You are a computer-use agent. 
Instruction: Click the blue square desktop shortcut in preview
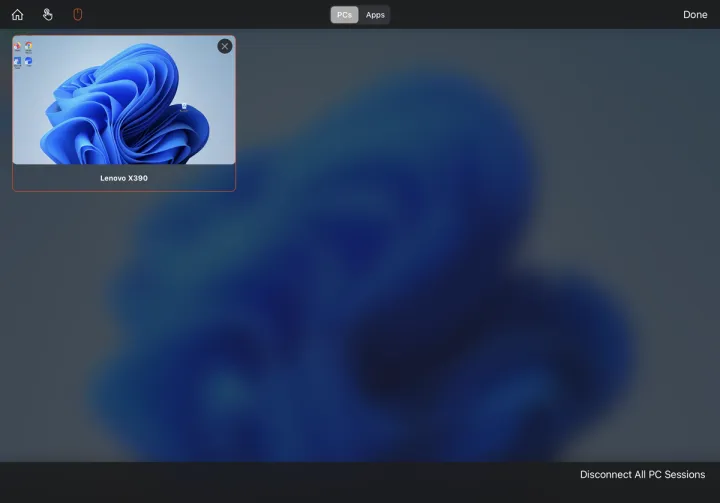pos(18,61)
